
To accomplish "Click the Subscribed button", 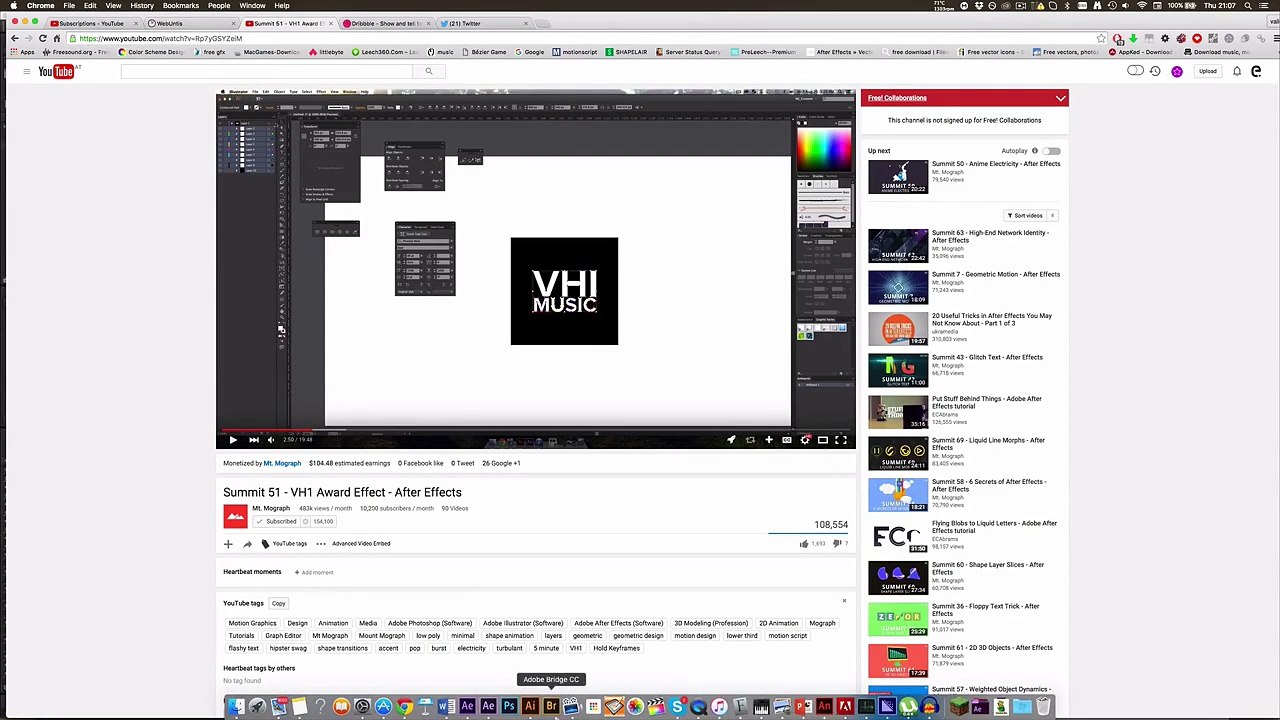I will coord(276,521).
